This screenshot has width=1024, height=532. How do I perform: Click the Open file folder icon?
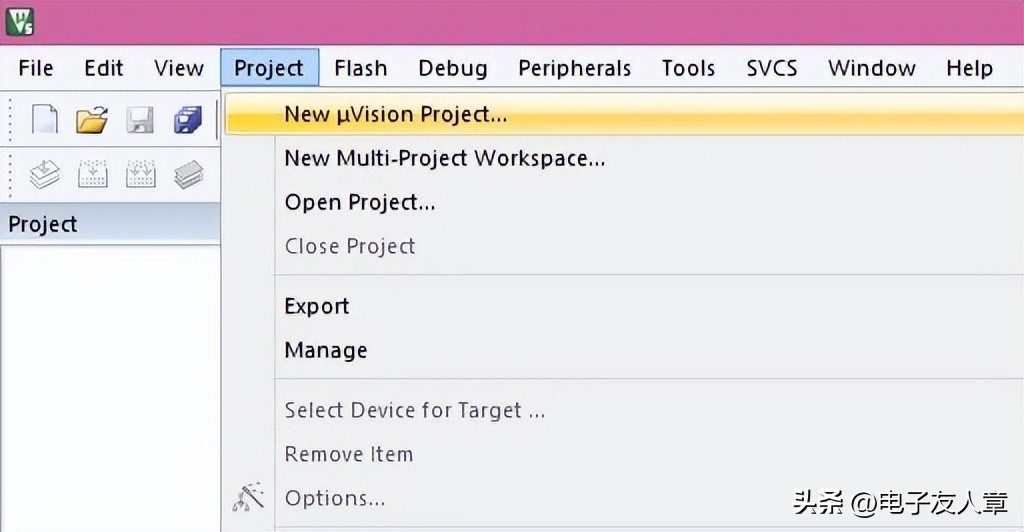point(92,120)
